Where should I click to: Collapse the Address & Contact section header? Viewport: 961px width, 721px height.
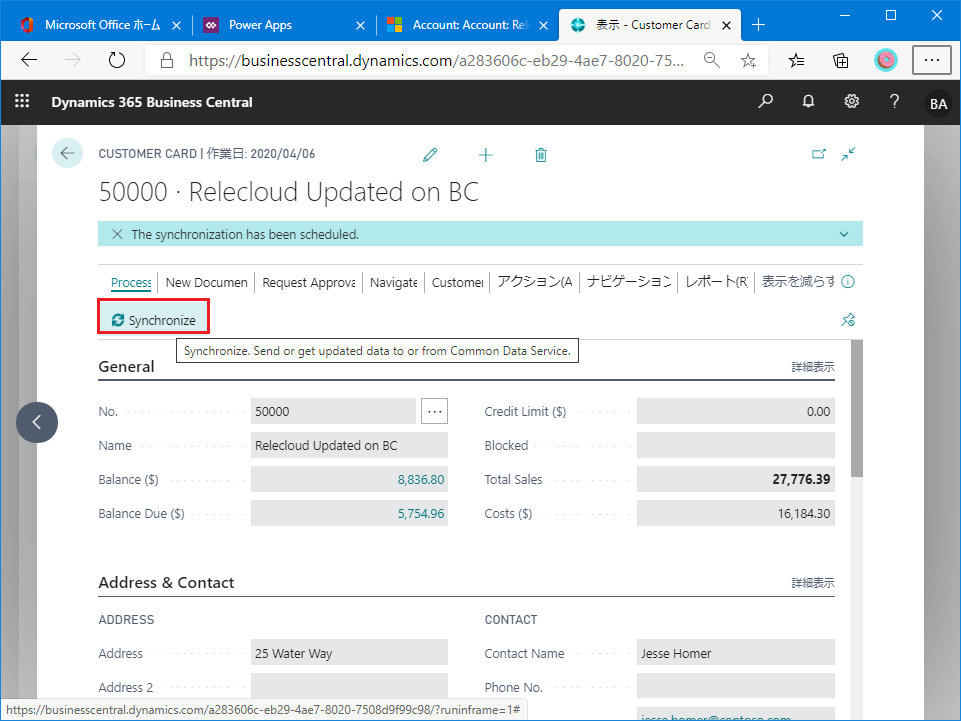click(166, 582)
